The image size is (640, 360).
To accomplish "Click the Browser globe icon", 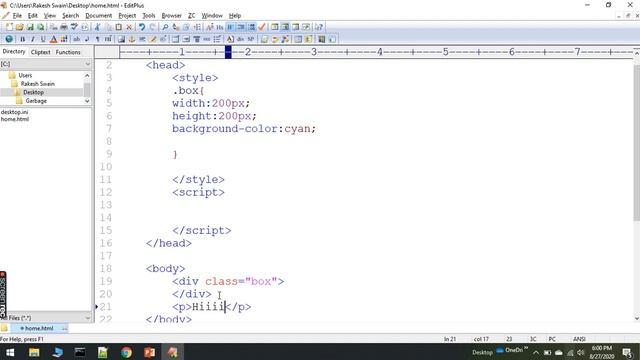I will pyautogui.click(x=9, y=39).
